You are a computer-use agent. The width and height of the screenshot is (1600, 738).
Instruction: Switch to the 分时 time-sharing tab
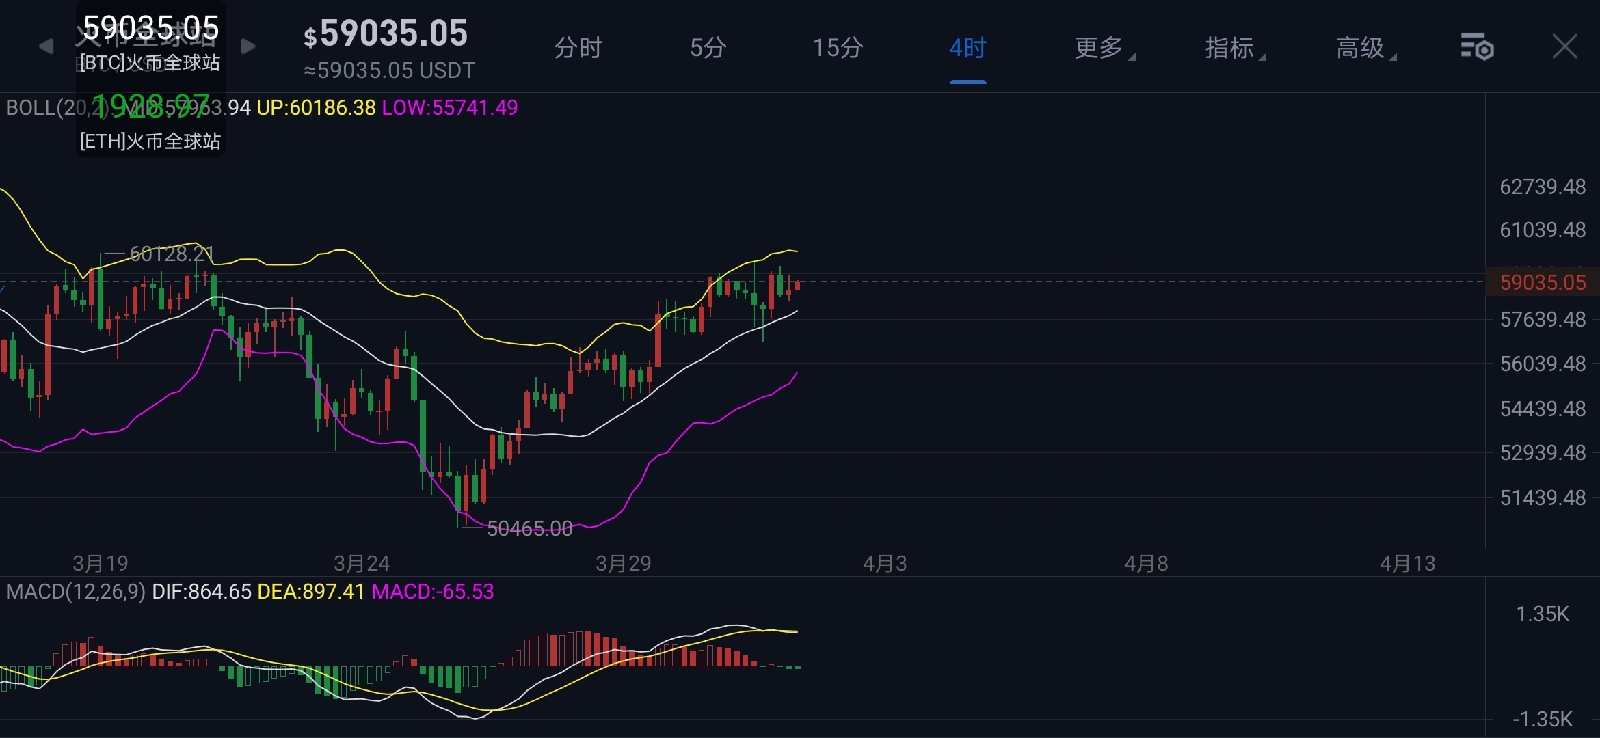pyautogui.click(x=578, y=48)
